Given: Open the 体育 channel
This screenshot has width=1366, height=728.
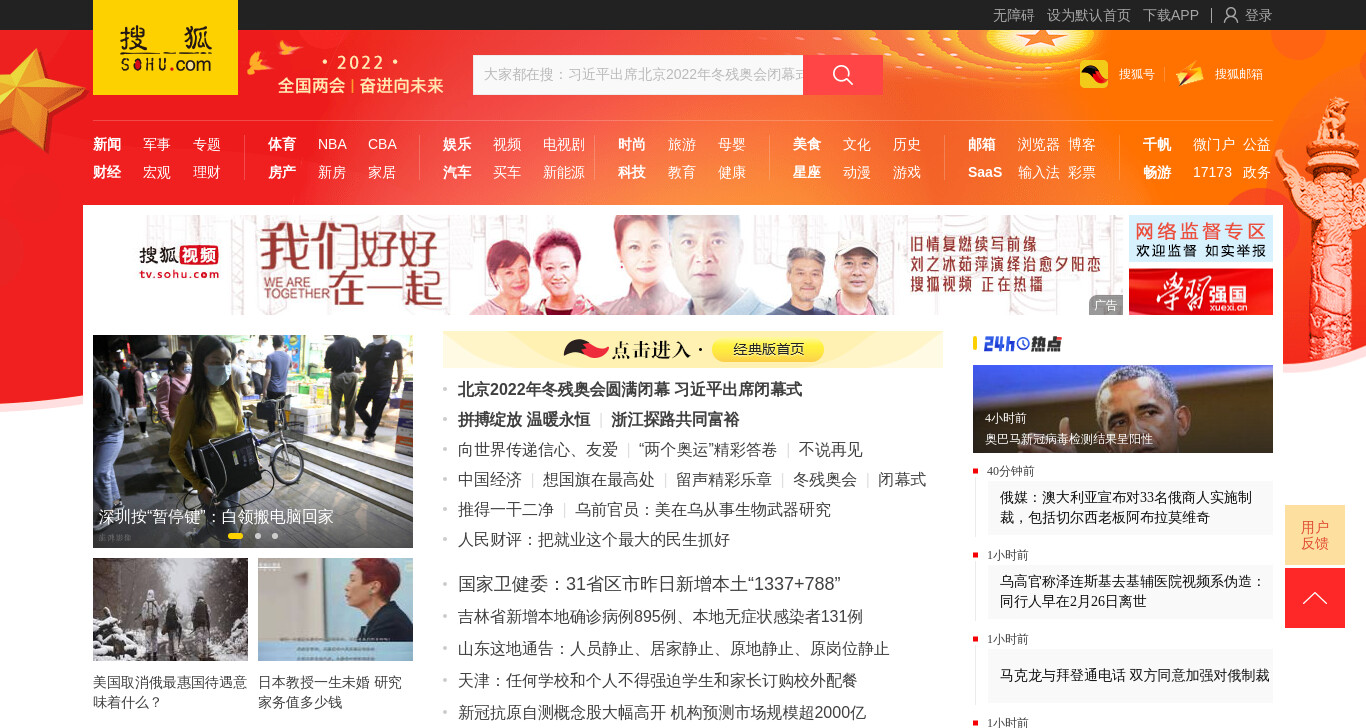Looking at the screenshot, I should 282,144.
